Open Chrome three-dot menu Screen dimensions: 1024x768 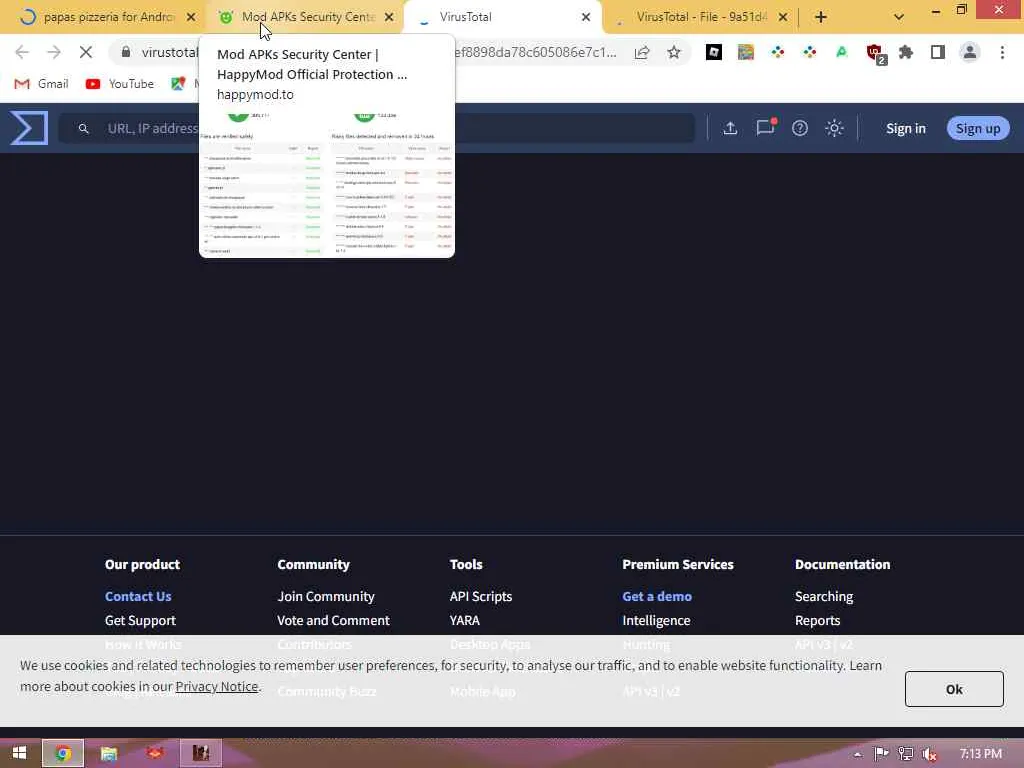pyautogui.click(x=1002, y=52)
